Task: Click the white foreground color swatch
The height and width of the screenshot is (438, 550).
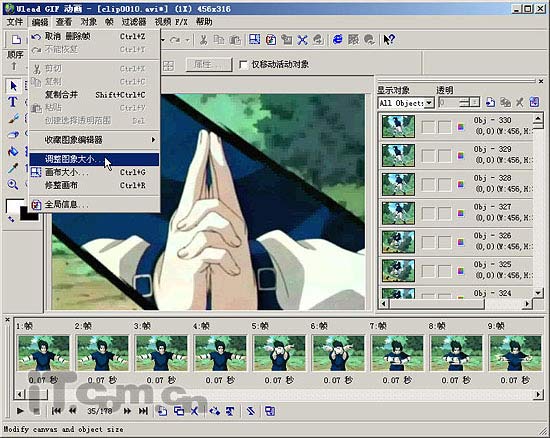Action: (13, 205)
